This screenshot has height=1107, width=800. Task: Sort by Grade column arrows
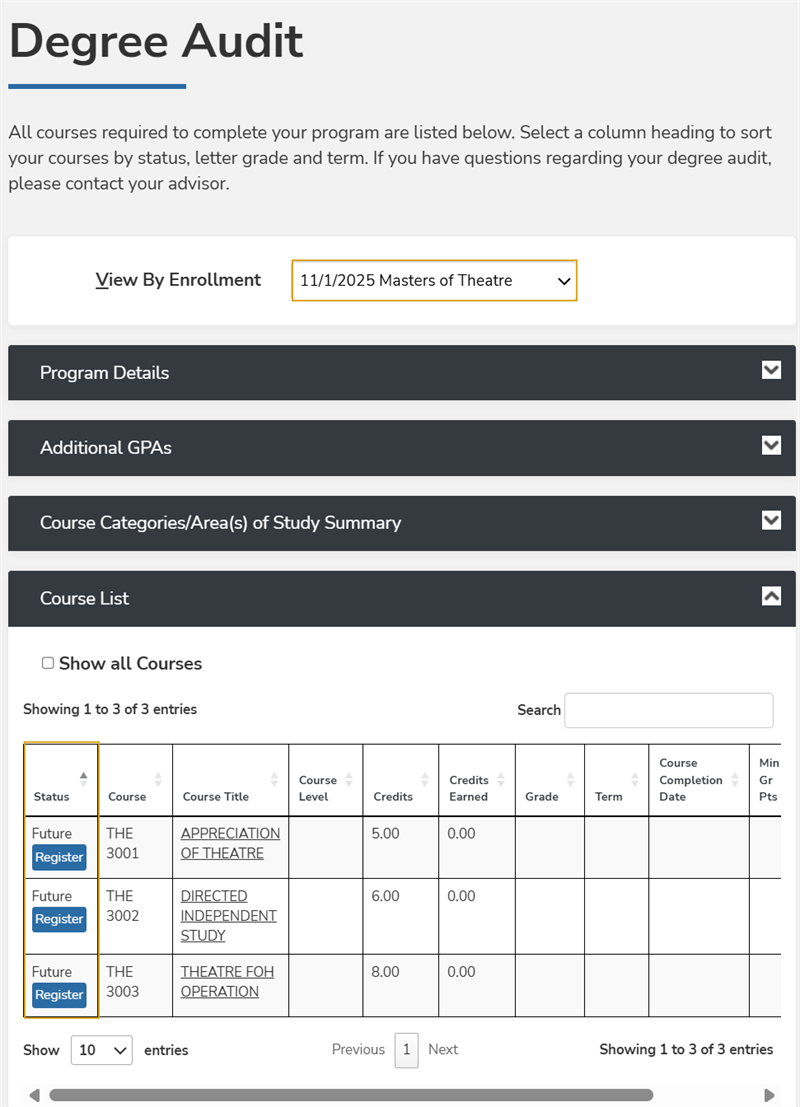click(570, 779)
